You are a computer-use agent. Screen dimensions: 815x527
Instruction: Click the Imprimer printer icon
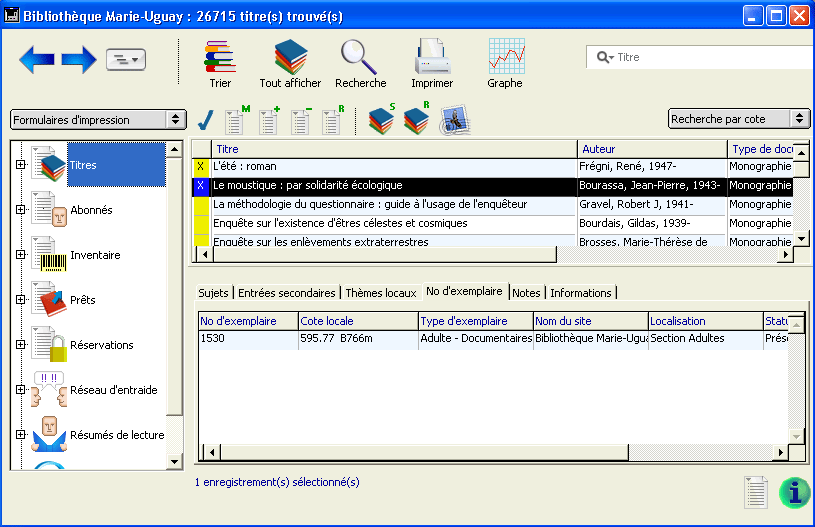point(432,56)
